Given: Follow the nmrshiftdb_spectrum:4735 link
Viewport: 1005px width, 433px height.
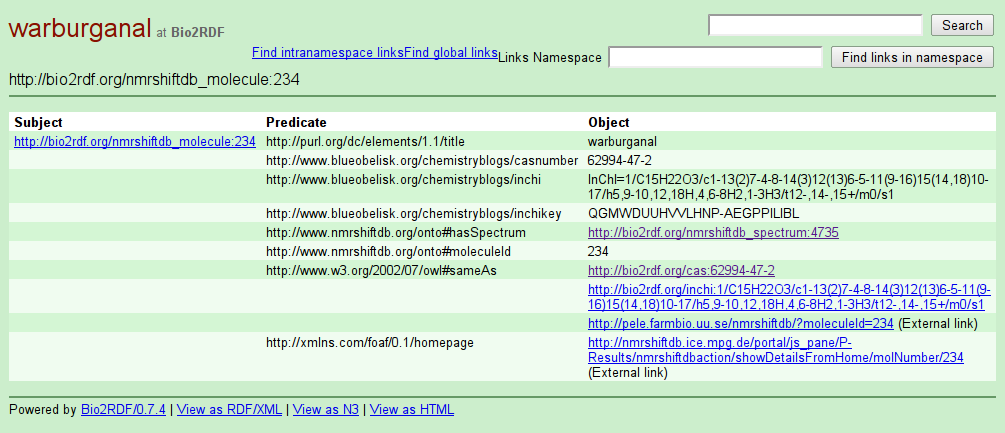Looking at the screenshot, I should [712, 232].
